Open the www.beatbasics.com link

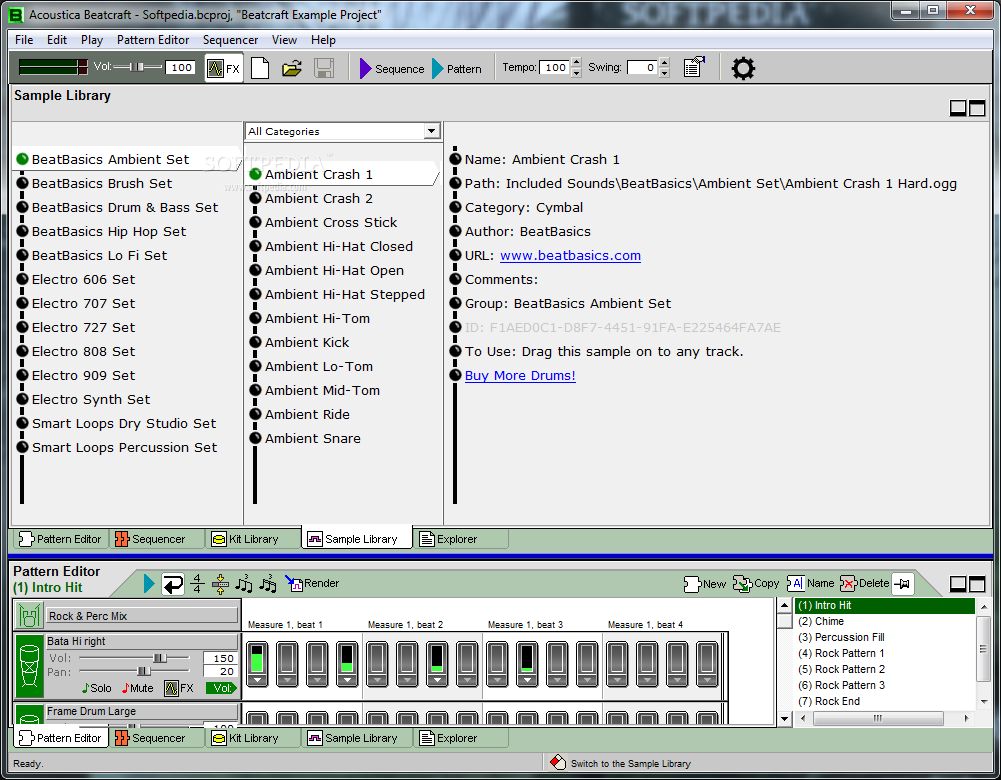pos(570,255)
